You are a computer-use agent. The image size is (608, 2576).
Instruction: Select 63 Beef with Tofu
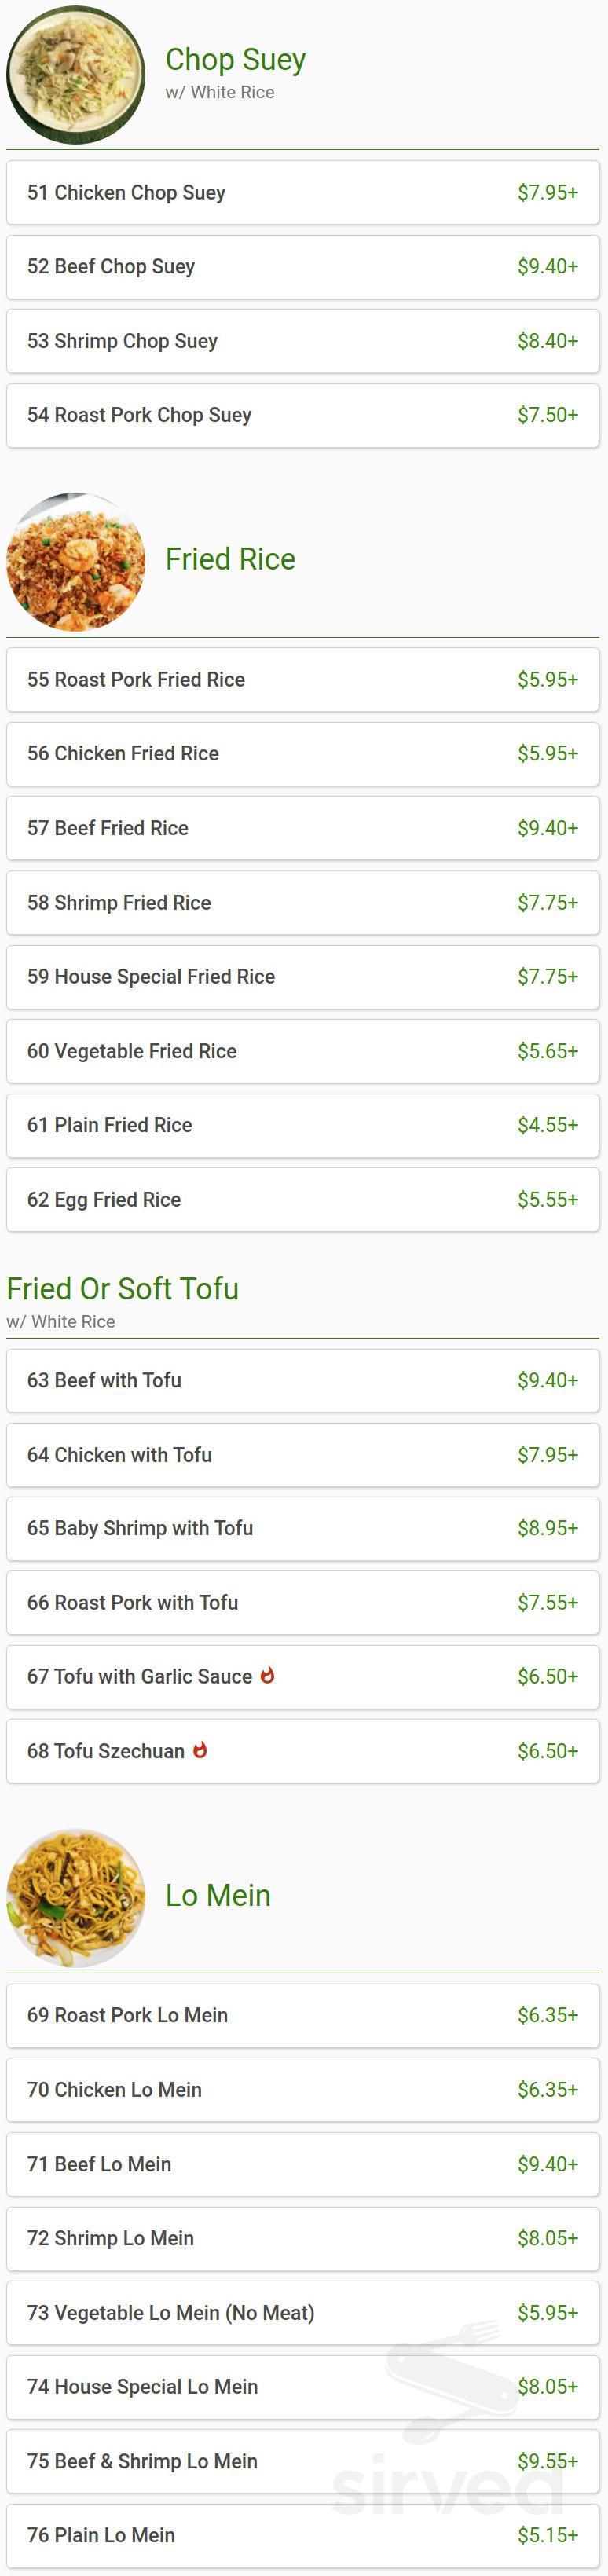302,1381
